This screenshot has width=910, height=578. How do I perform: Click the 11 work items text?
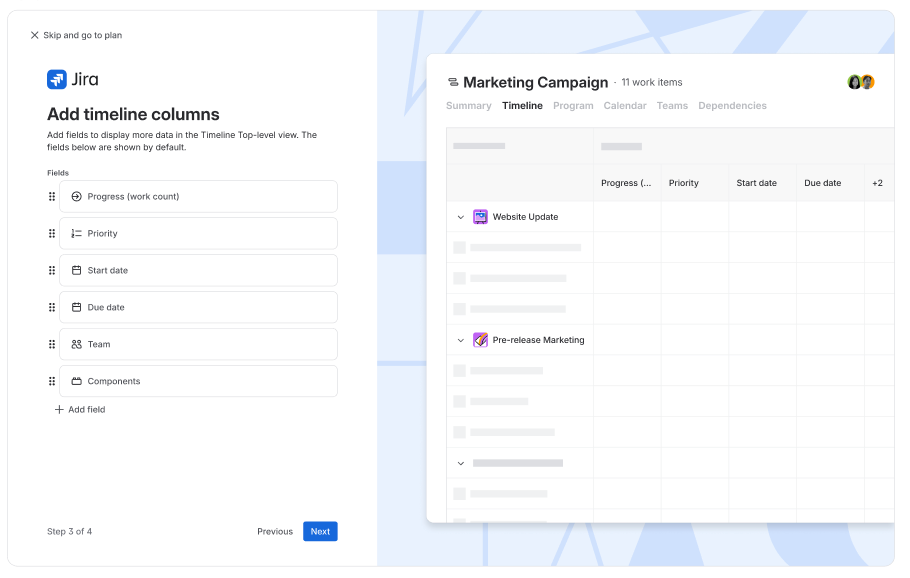652,82
